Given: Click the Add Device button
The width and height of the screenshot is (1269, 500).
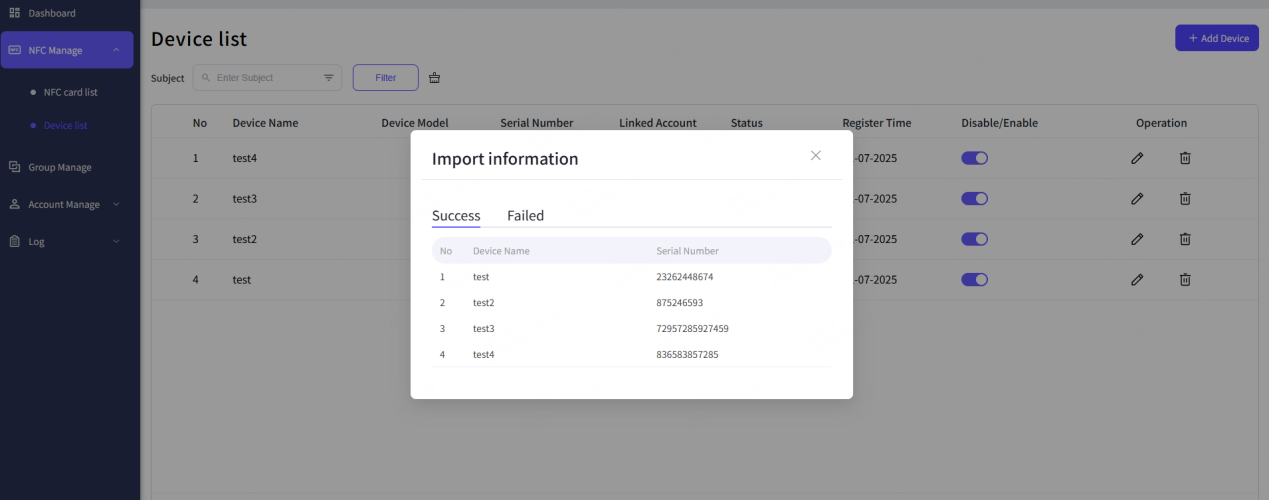Looking at the screenshot, I should coord(1216,38).
